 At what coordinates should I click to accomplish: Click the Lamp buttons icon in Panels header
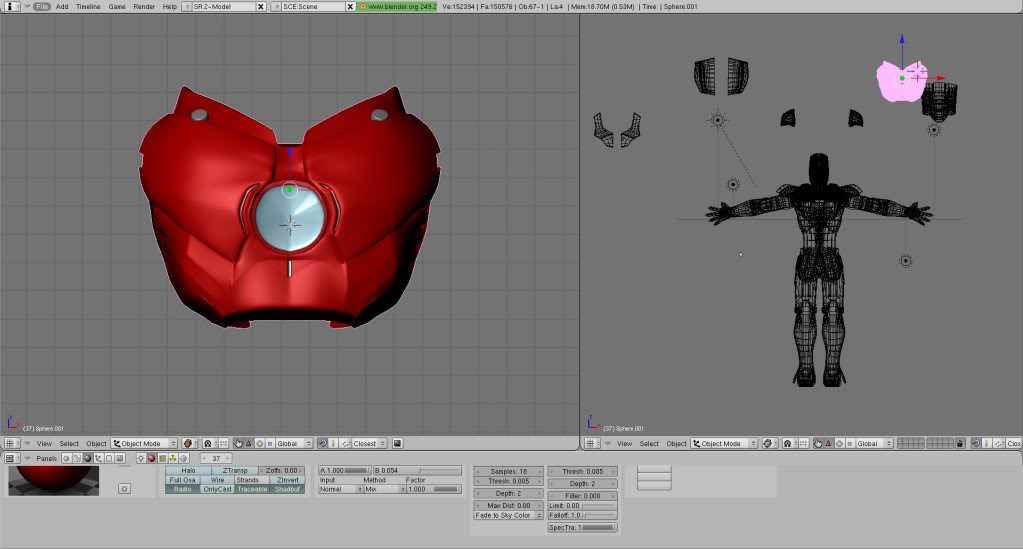(x=140, y=458)
